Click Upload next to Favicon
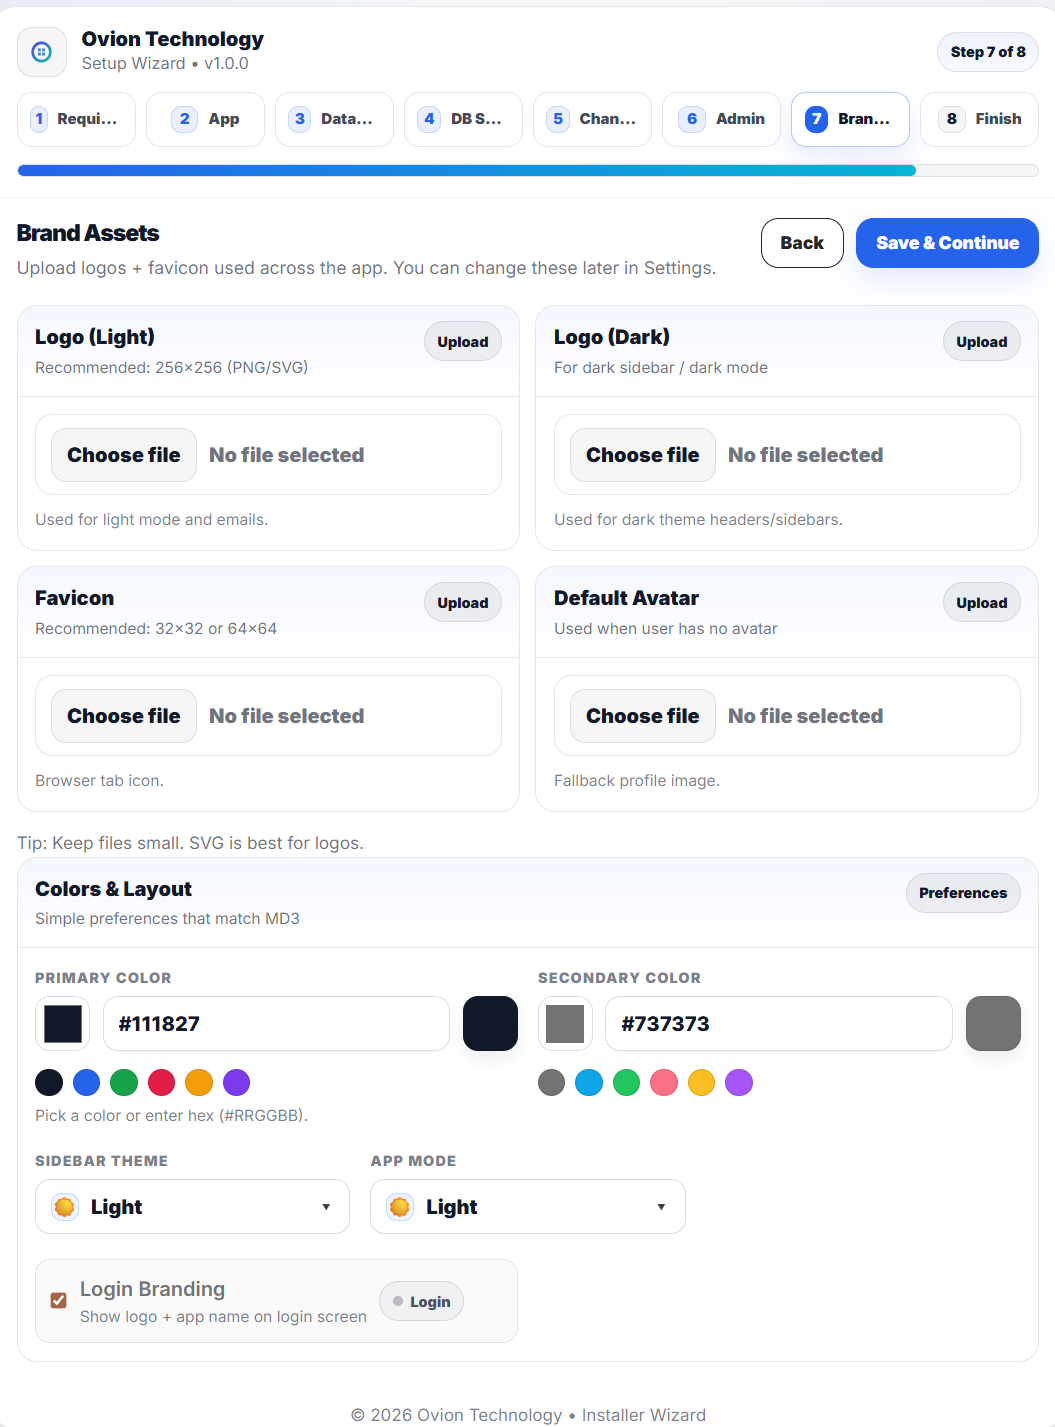The height and width of the screenshot is (1427, 1055). 462,602
